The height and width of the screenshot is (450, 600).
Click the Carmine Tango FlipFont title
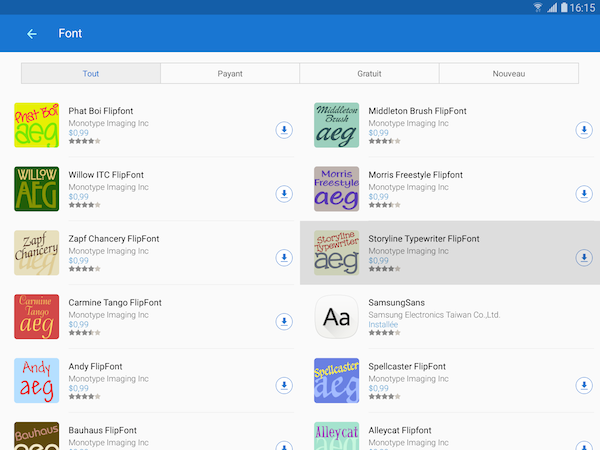click(115, 303)
